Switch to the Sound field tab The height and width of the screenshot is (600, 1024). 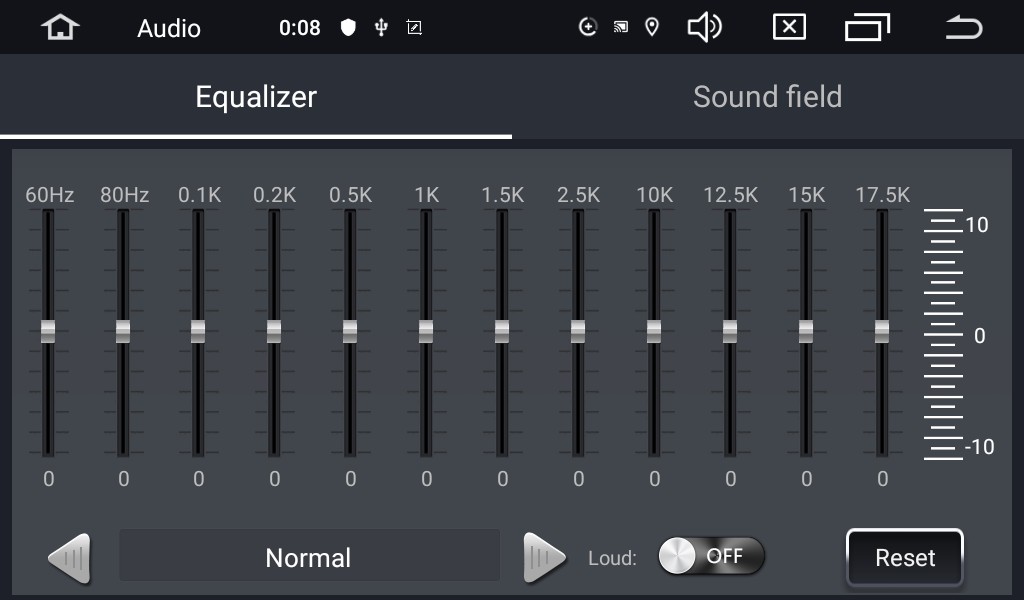click(x=767, y=97)
